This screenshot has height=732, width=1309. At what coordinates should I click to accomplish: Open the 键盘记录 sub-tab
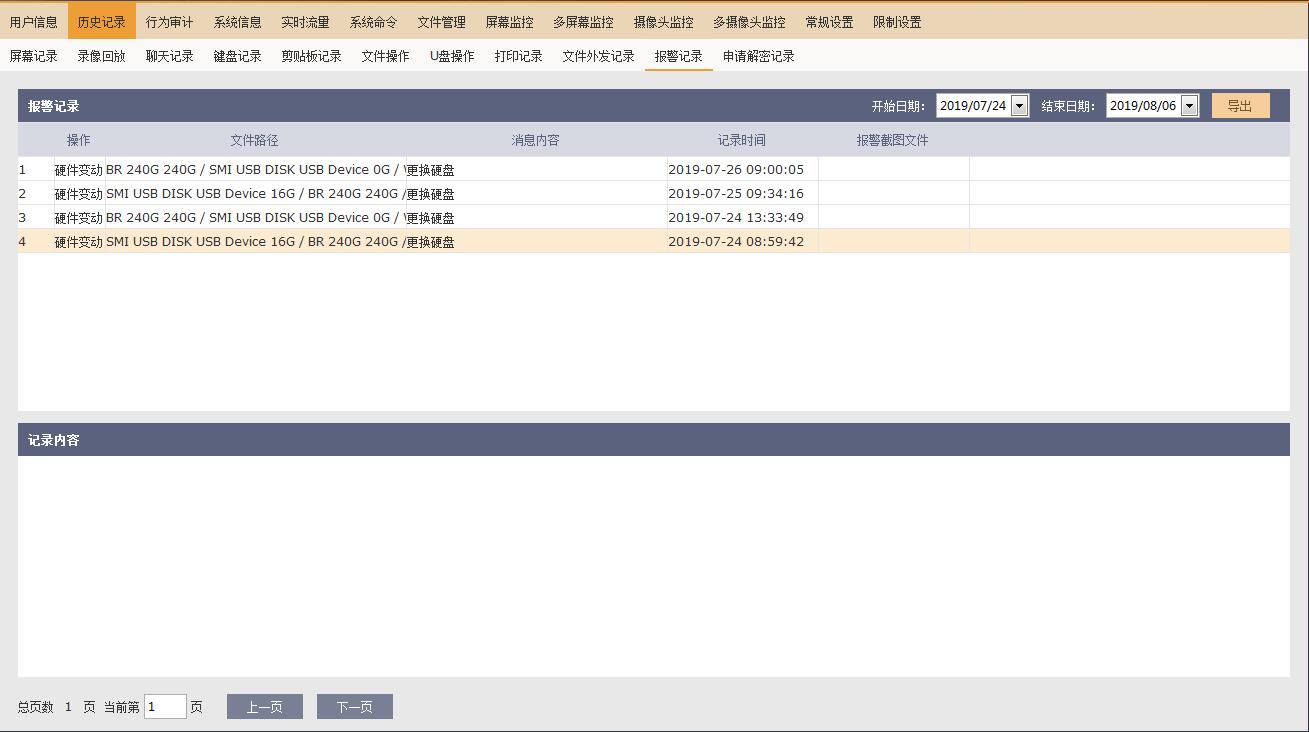coord(237,56)
